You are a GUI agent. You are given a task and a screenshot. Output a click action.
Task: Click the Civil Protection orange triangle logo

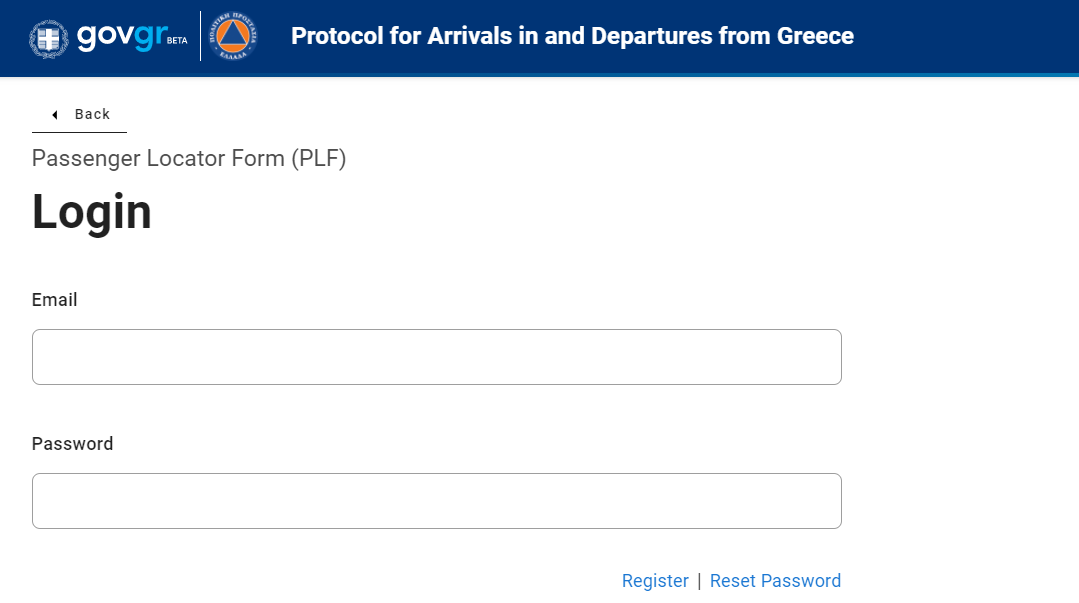(x=233, y=36)
